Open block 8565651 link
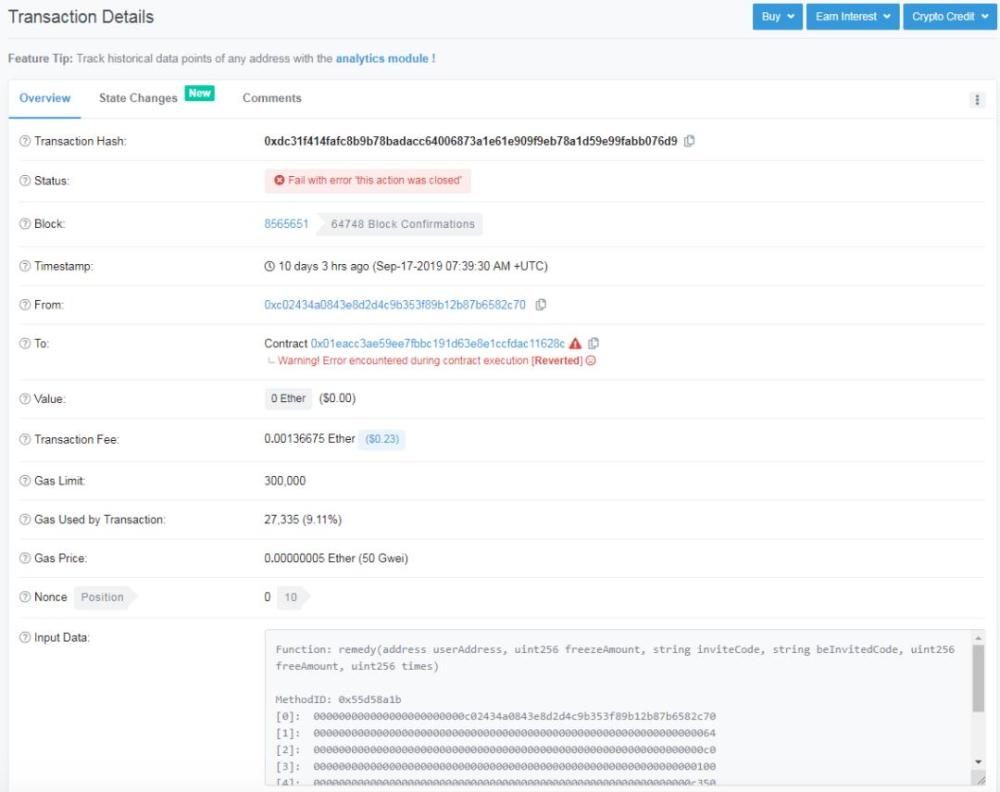Viewport: 1000px width, 792px height. (x=286, y=224)
